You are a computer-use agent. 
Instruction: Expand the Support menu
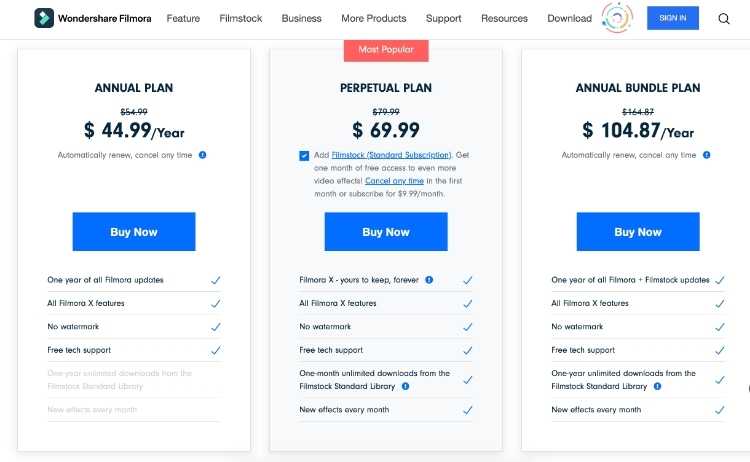[x=443, y=19]
